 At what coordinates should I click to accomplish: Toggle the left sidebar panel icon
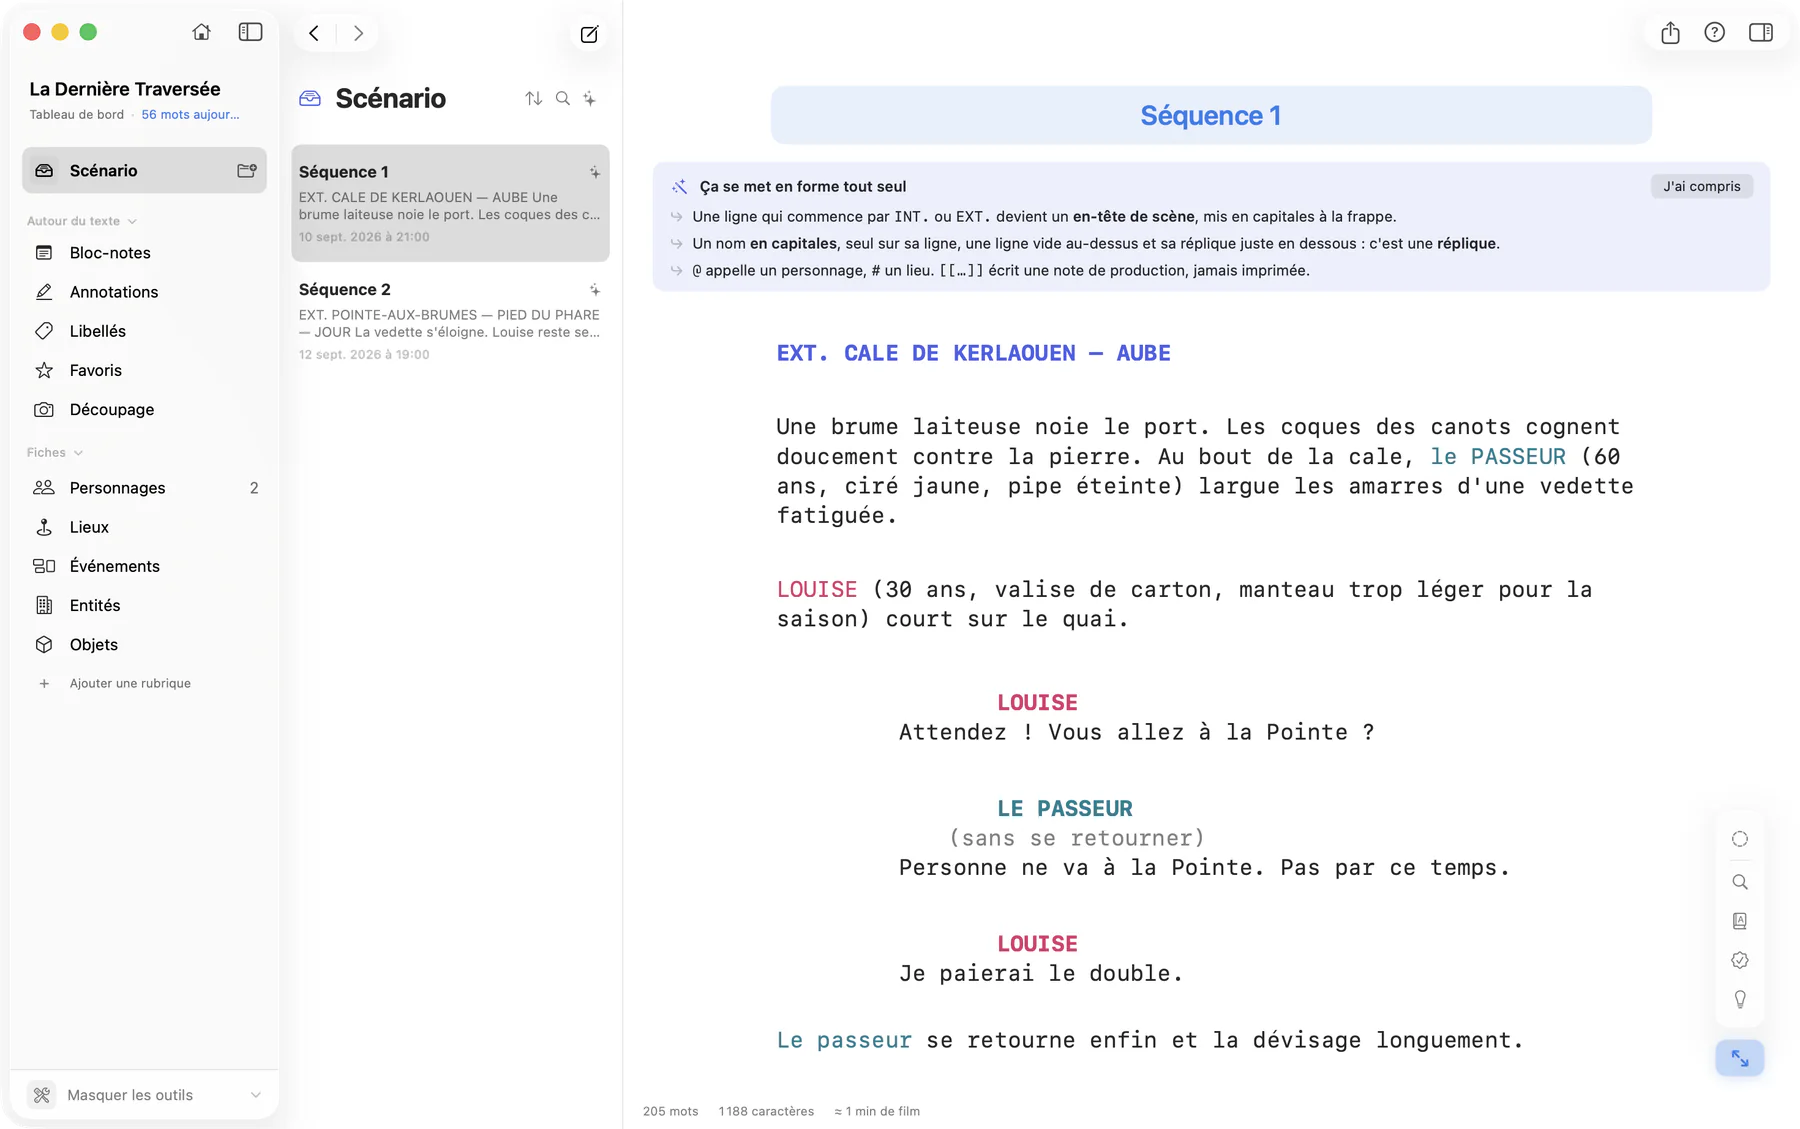click(250, 32)
